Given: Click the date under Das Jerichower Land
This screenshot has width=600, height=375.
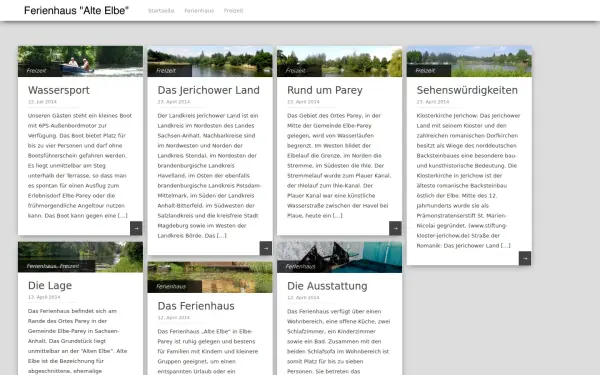Looking at the screenshot, I should tap(174, 102).
